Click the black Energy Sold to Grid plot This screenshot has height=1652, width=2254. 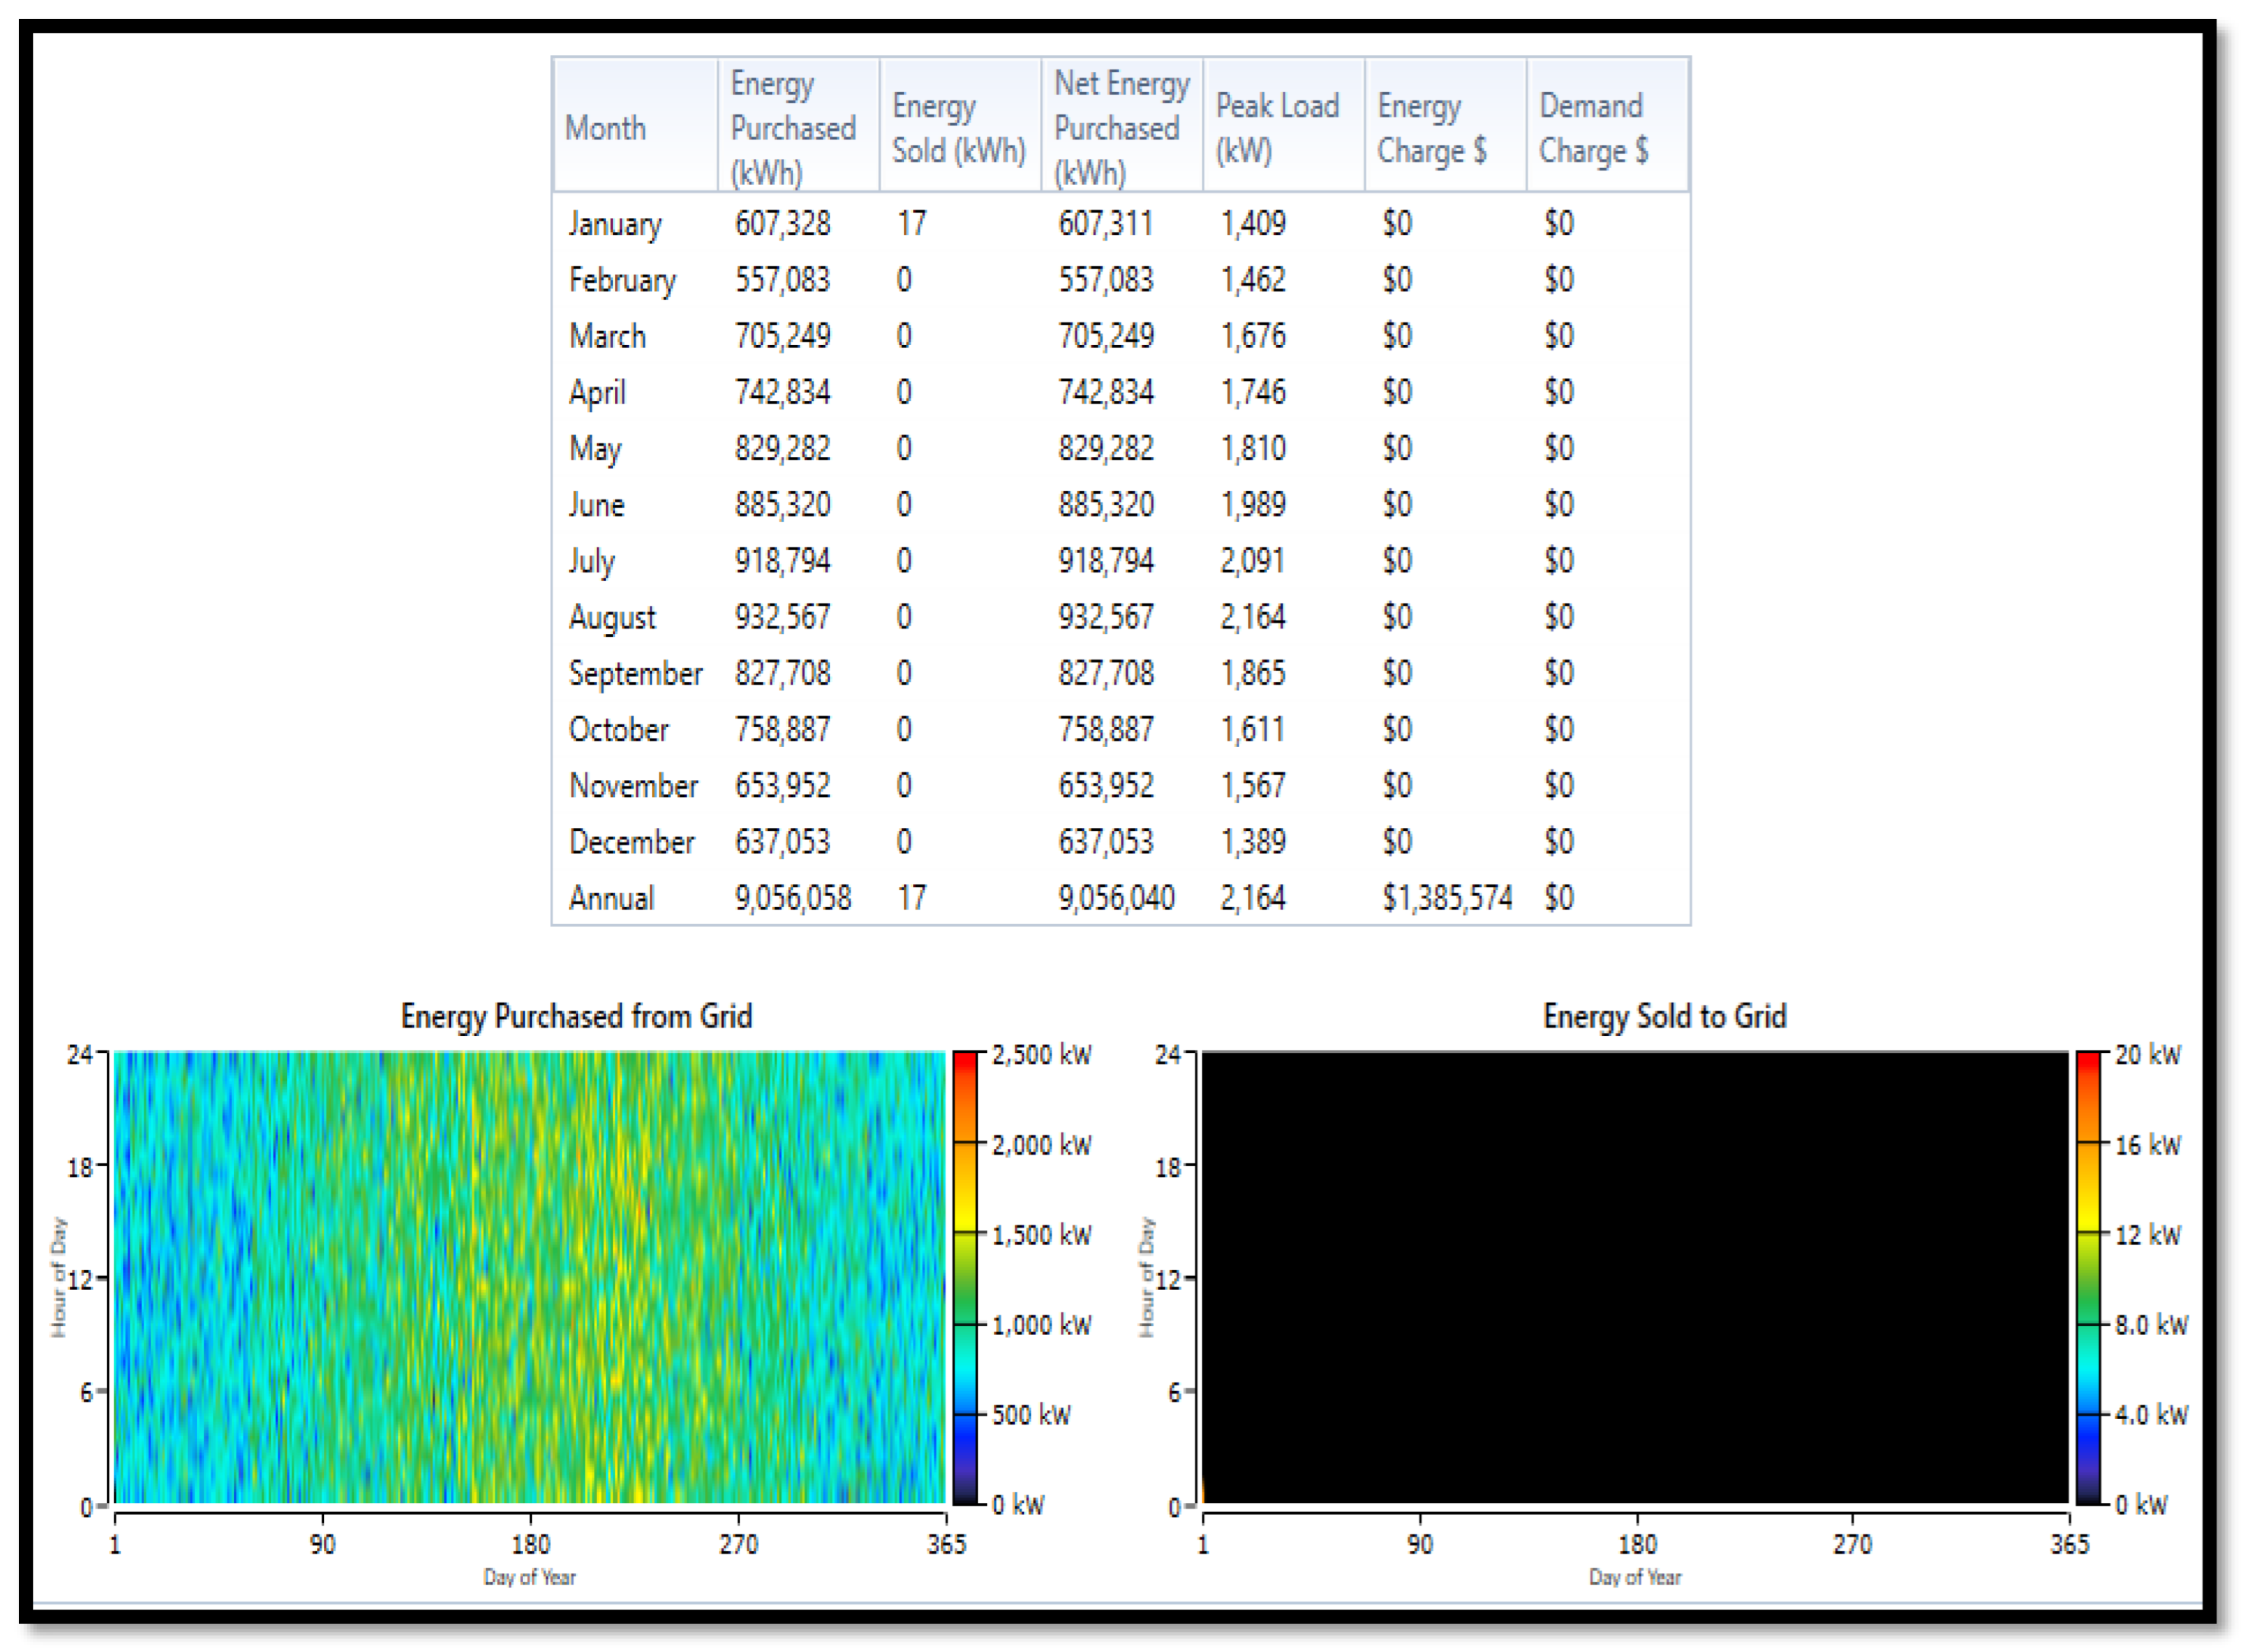coord(1634,1277)
